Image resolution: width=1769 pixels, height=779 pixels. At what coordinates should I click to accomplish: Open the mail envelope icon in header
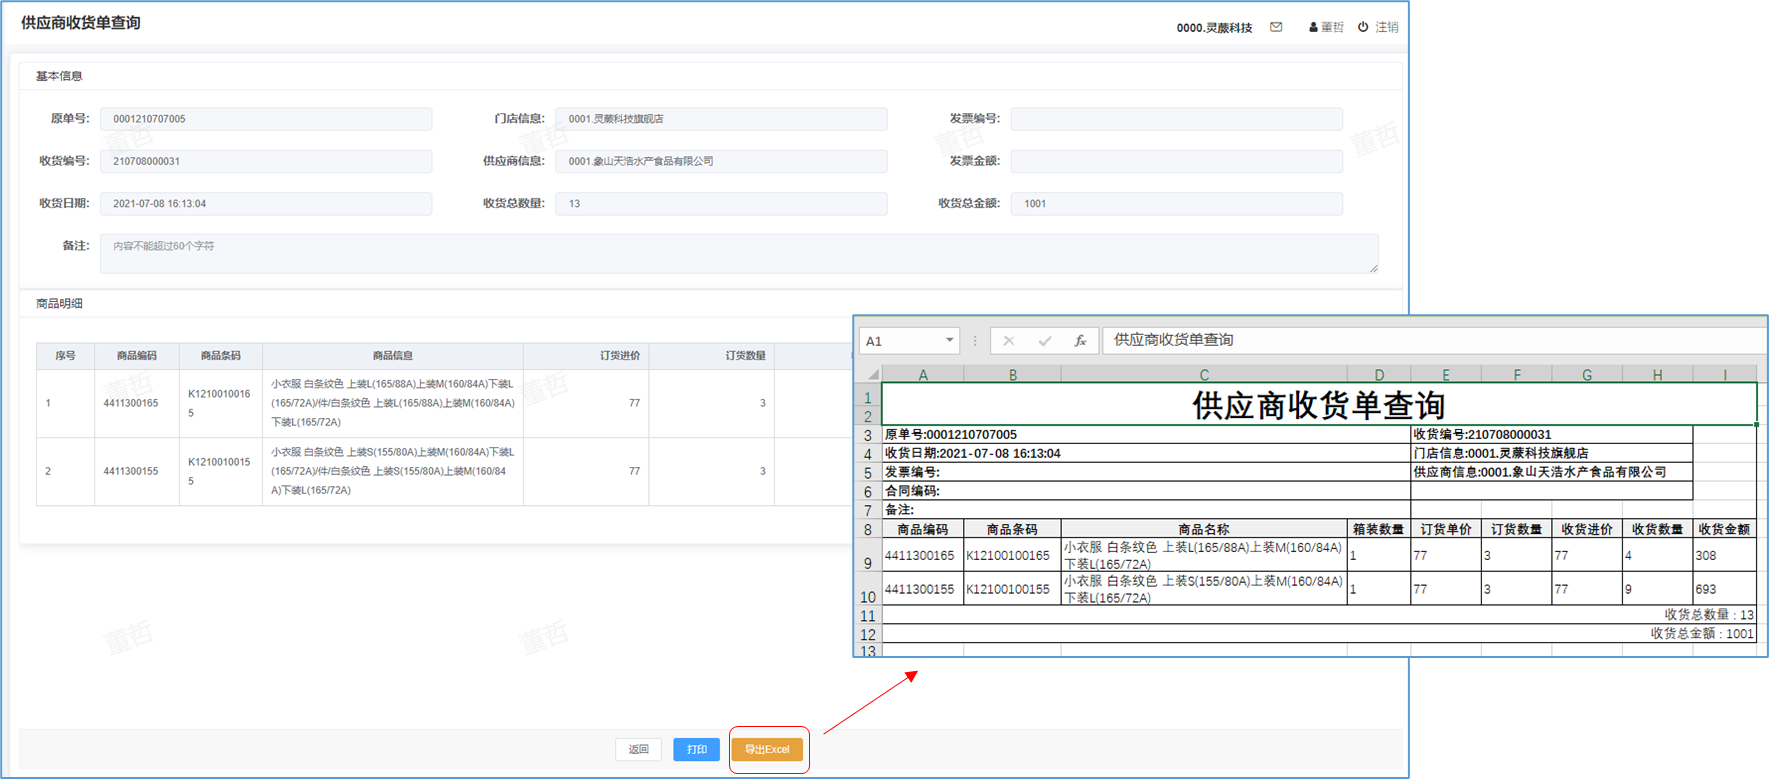click(1276, 27)
